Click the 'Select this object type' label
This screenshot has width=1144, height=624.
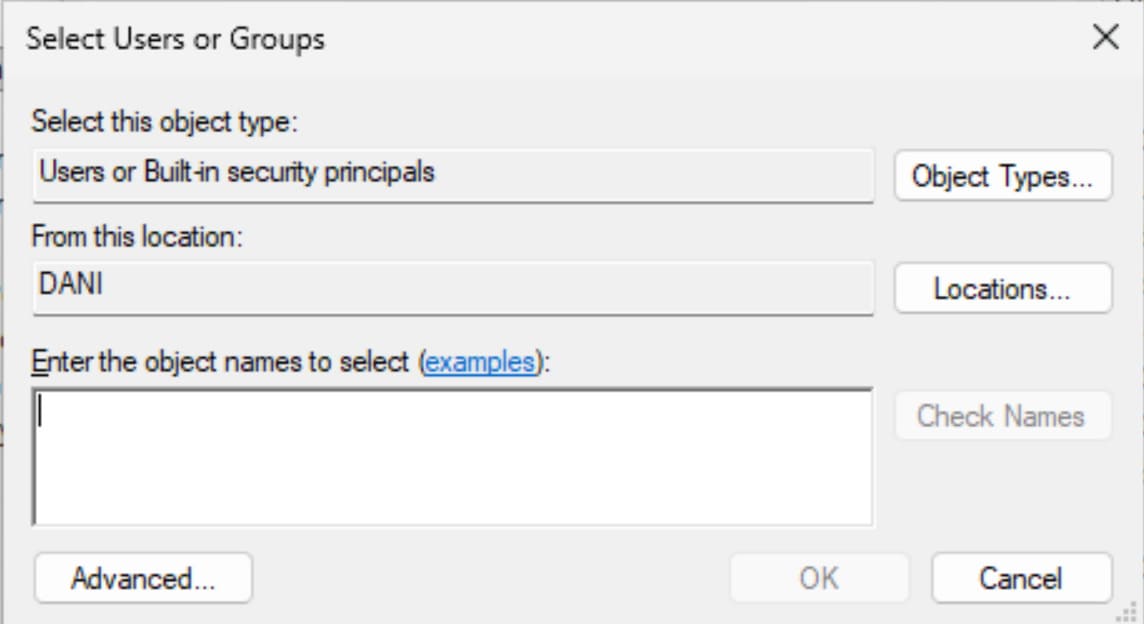165,122
